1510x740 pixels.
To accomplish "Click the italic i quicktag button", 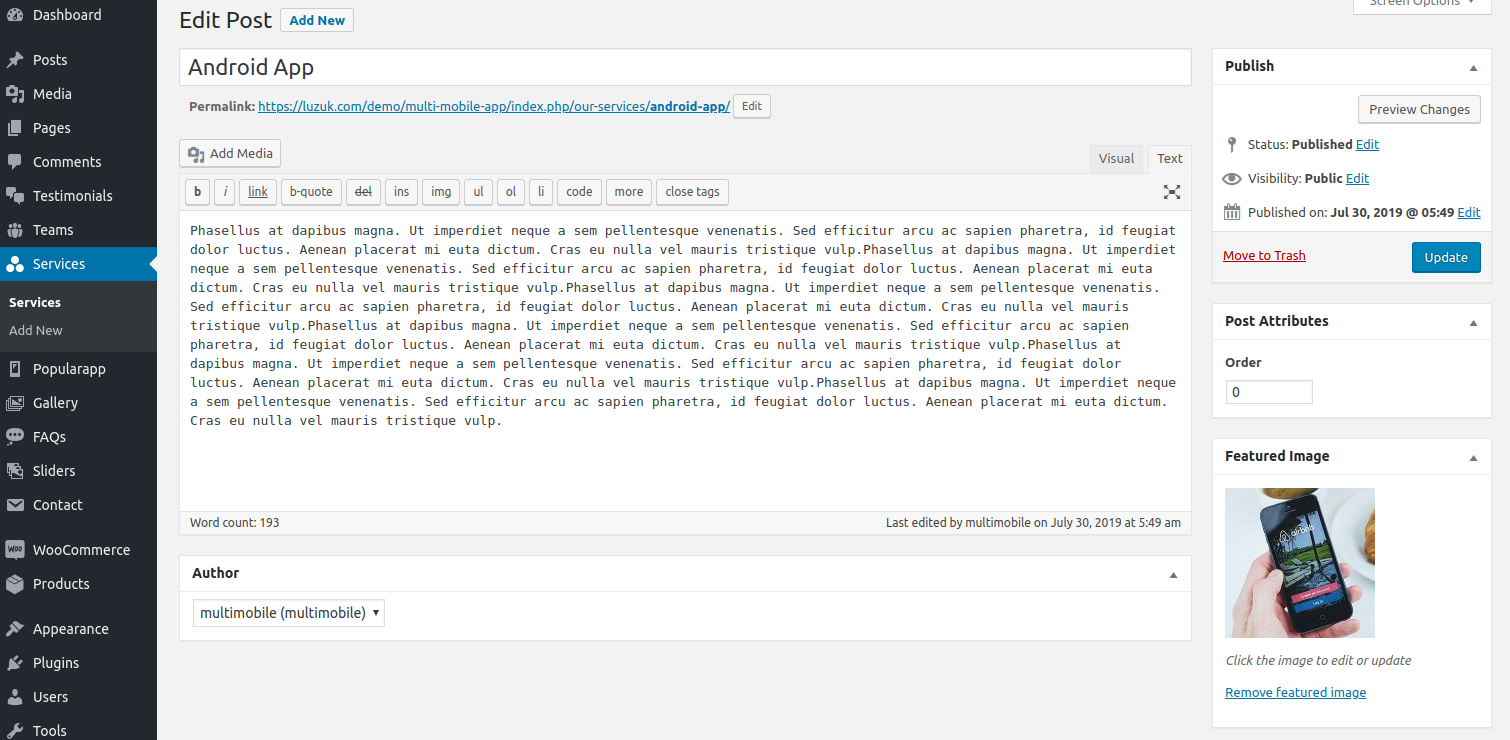I will click(x=225, y=192).
